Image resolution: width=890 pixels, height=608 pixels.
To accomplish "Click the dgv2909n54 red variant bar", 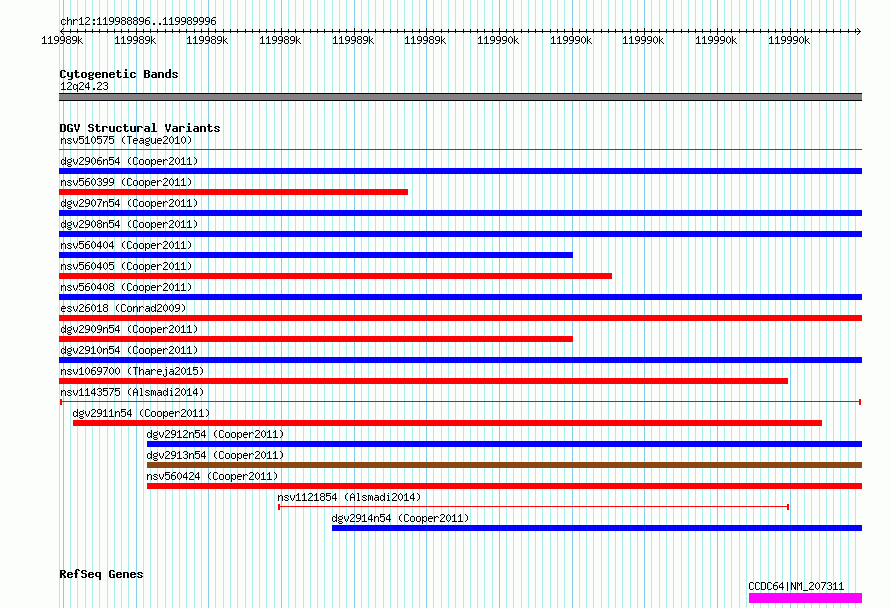I will pyautogui.click(x=316, y=339).
